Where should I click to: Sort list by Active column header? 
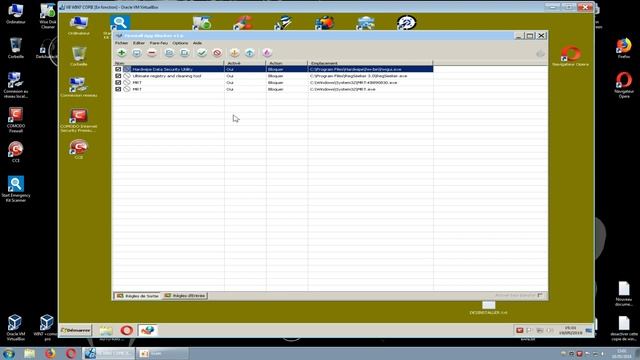(245, 63)
